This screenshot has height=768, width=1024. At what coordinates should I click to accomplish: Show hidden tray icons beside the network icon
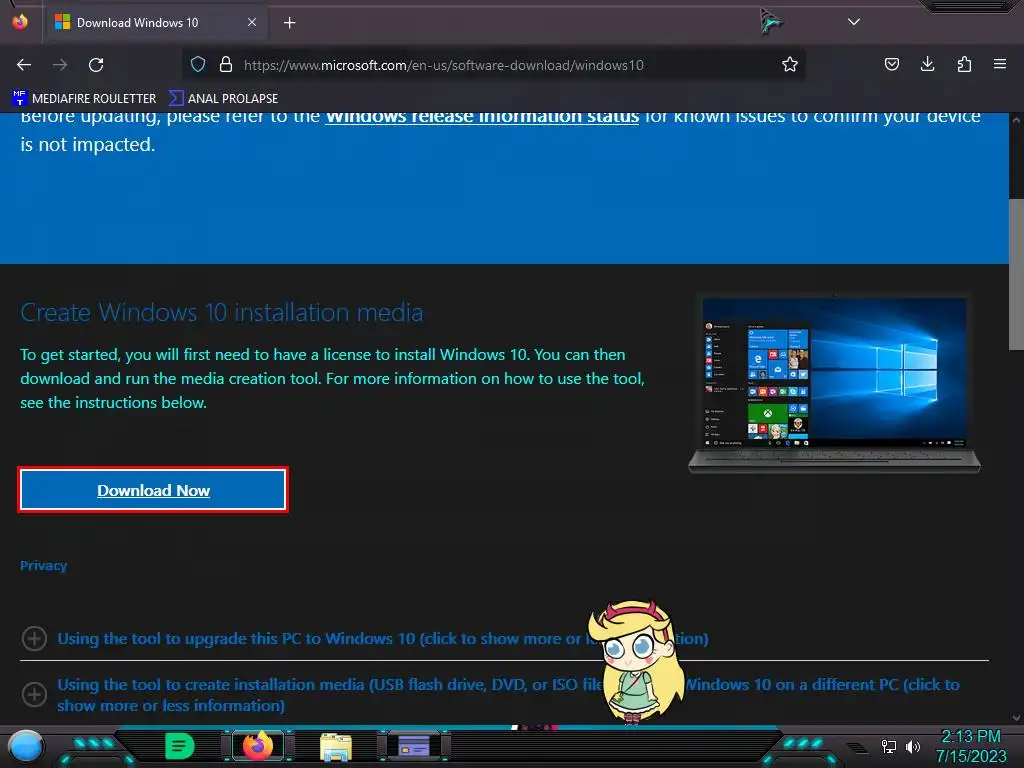[857, 747]
